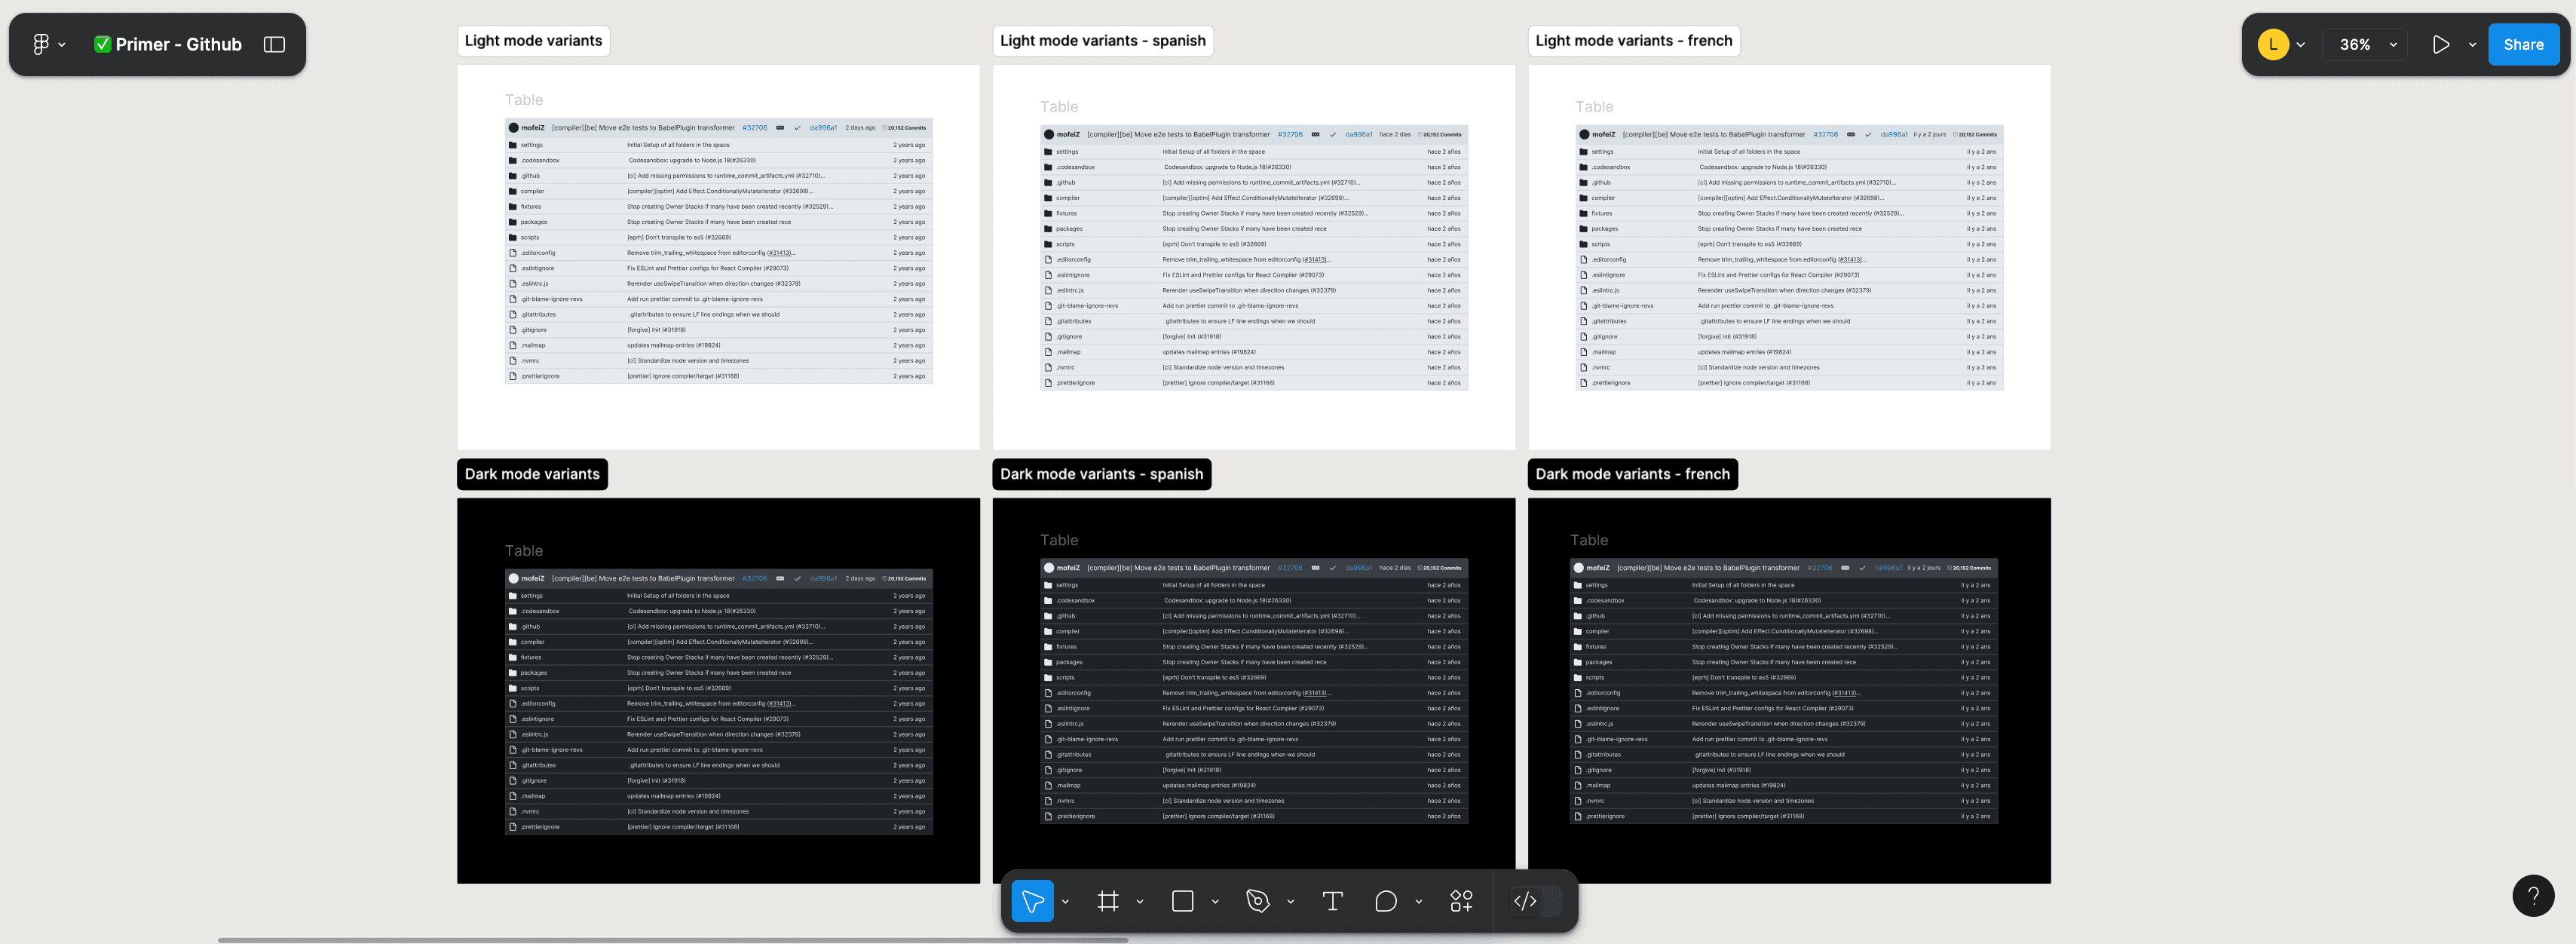
Task: Click the .github folder row in Light mode variants table
Action: tap(719, 176)
